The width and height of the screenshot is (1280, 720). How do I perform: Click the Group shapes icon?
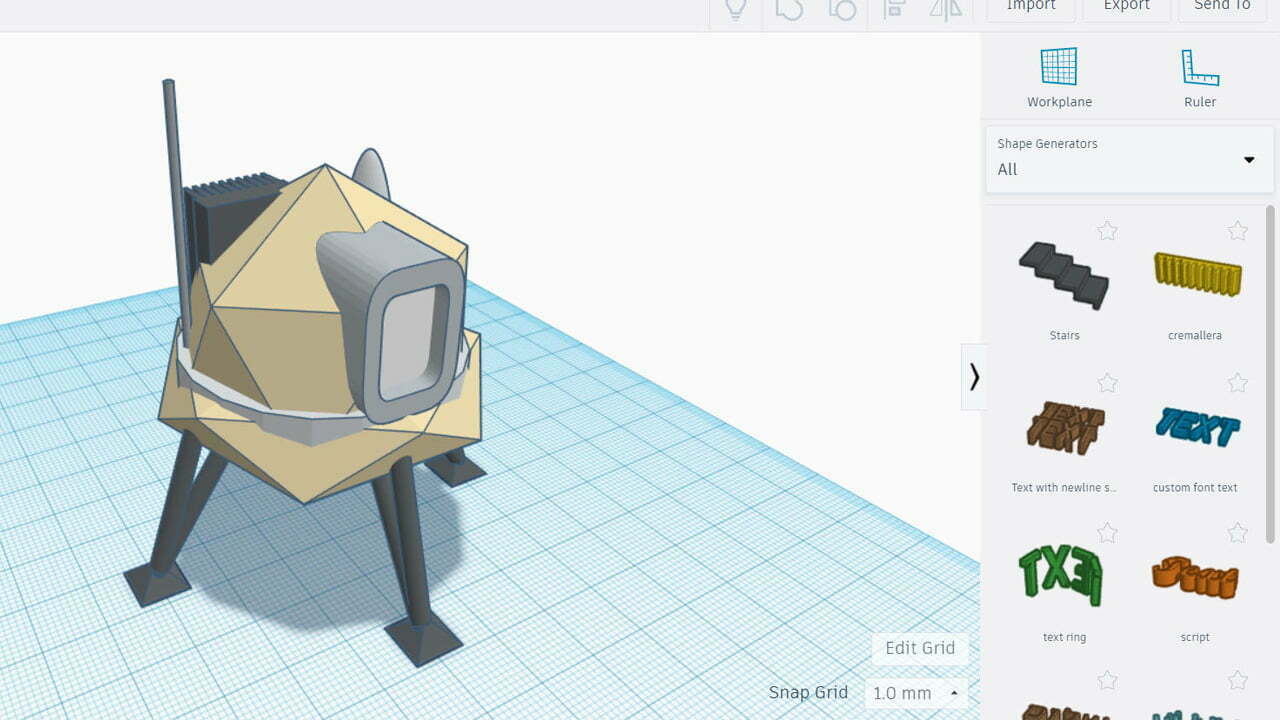tap(789, 8)
